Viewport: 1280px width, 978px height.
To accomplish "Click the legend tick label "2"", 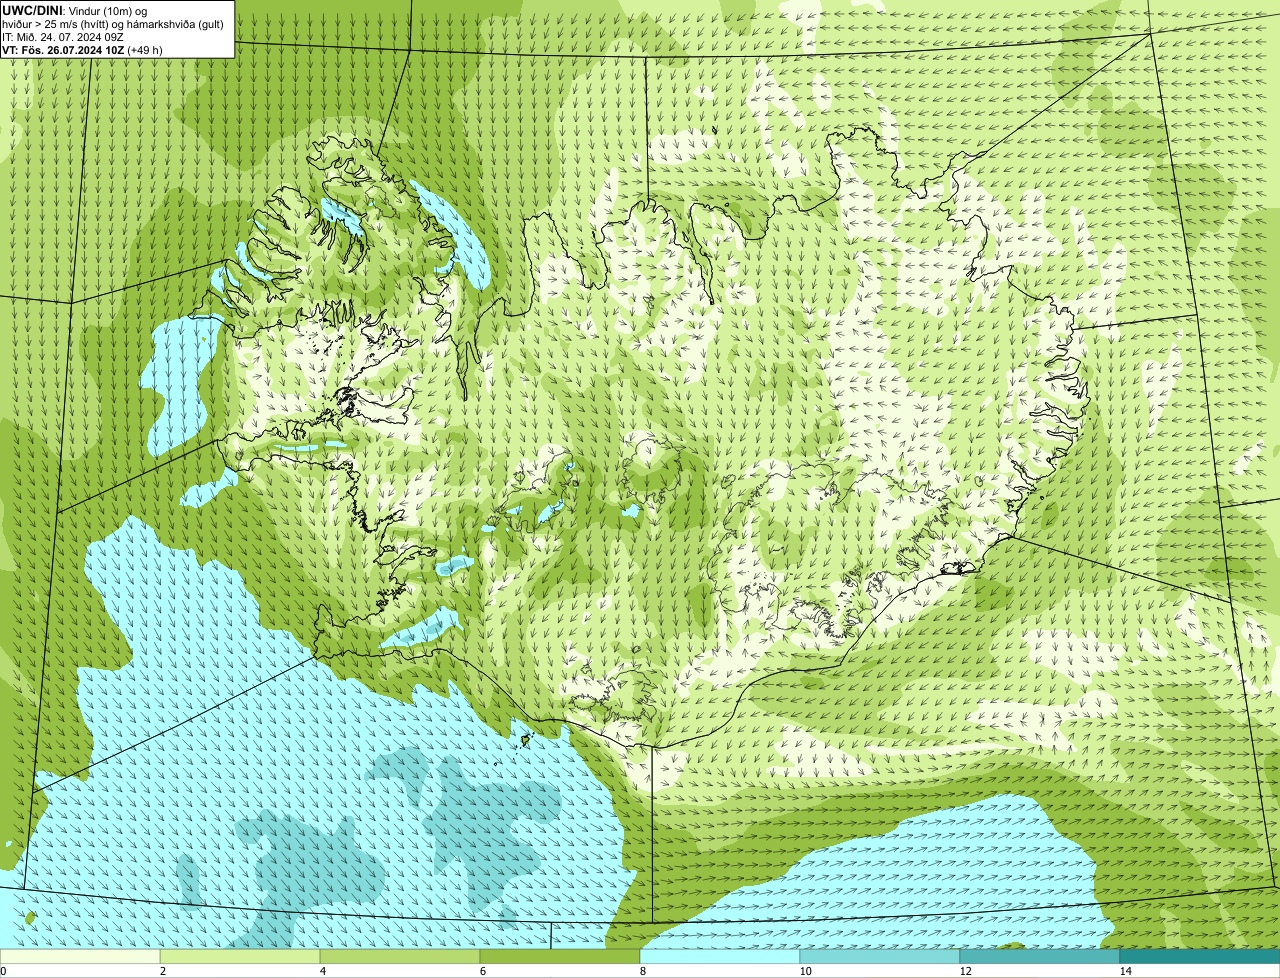I will pos(162,971).
